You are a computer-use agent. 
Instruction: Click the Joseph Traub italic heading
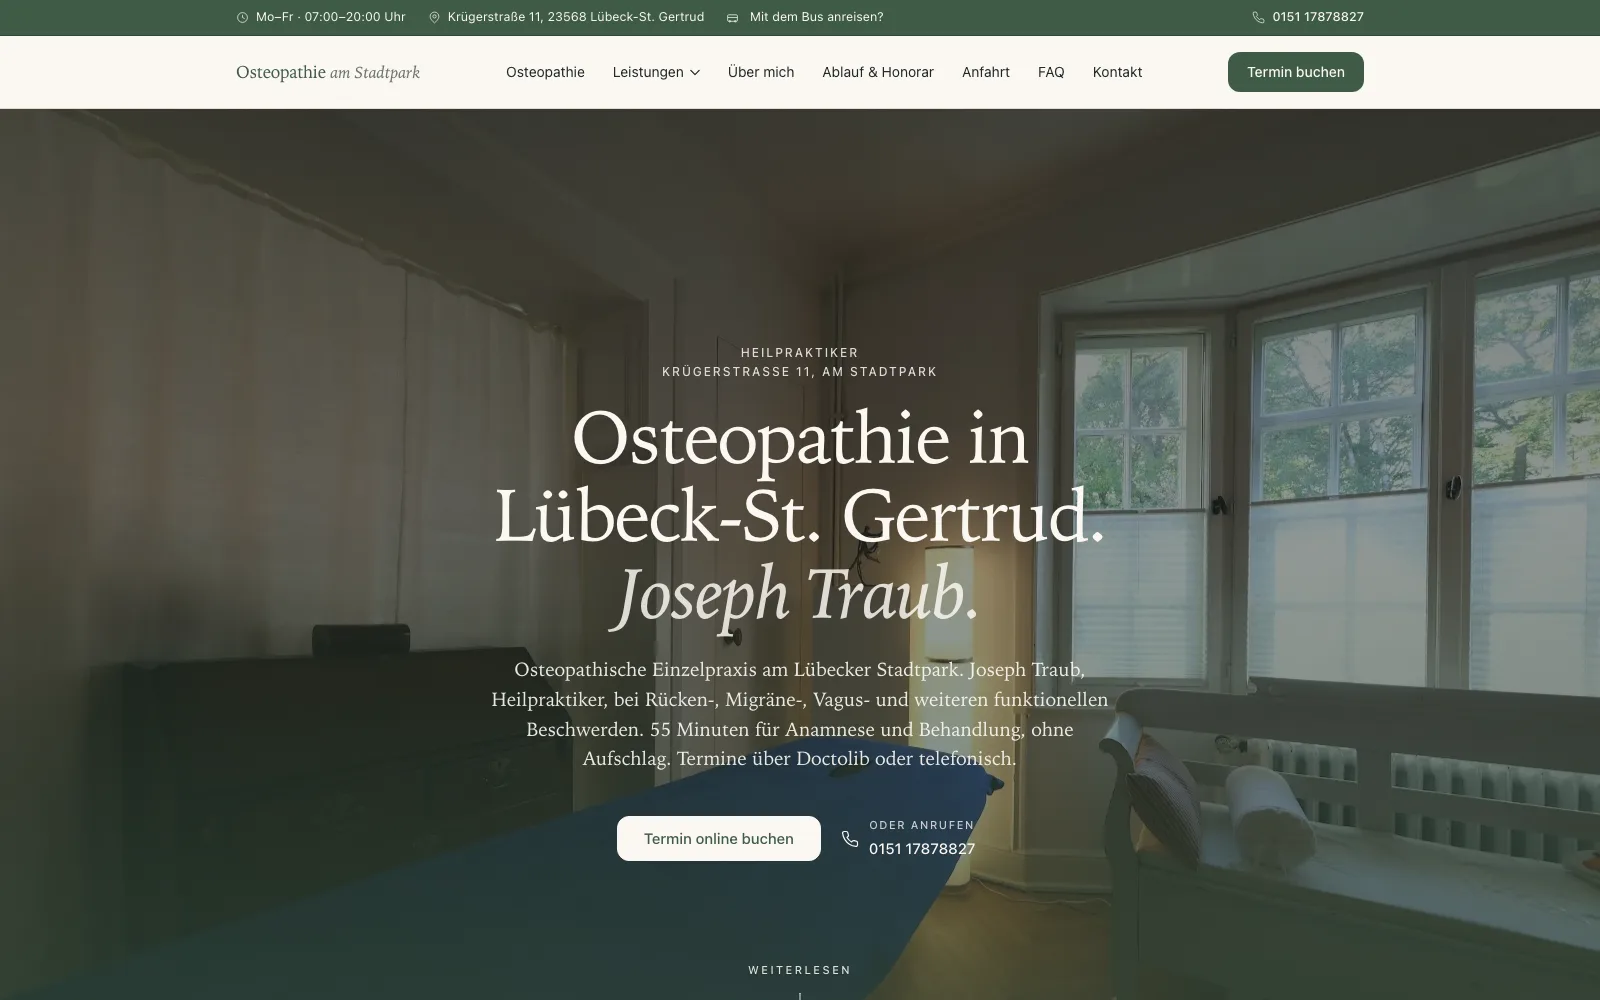click(x=796, y=596)
